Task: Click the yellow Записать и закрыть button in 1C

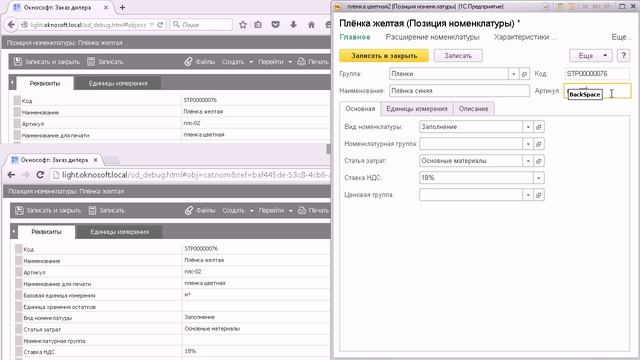Action: click(384, 56)
